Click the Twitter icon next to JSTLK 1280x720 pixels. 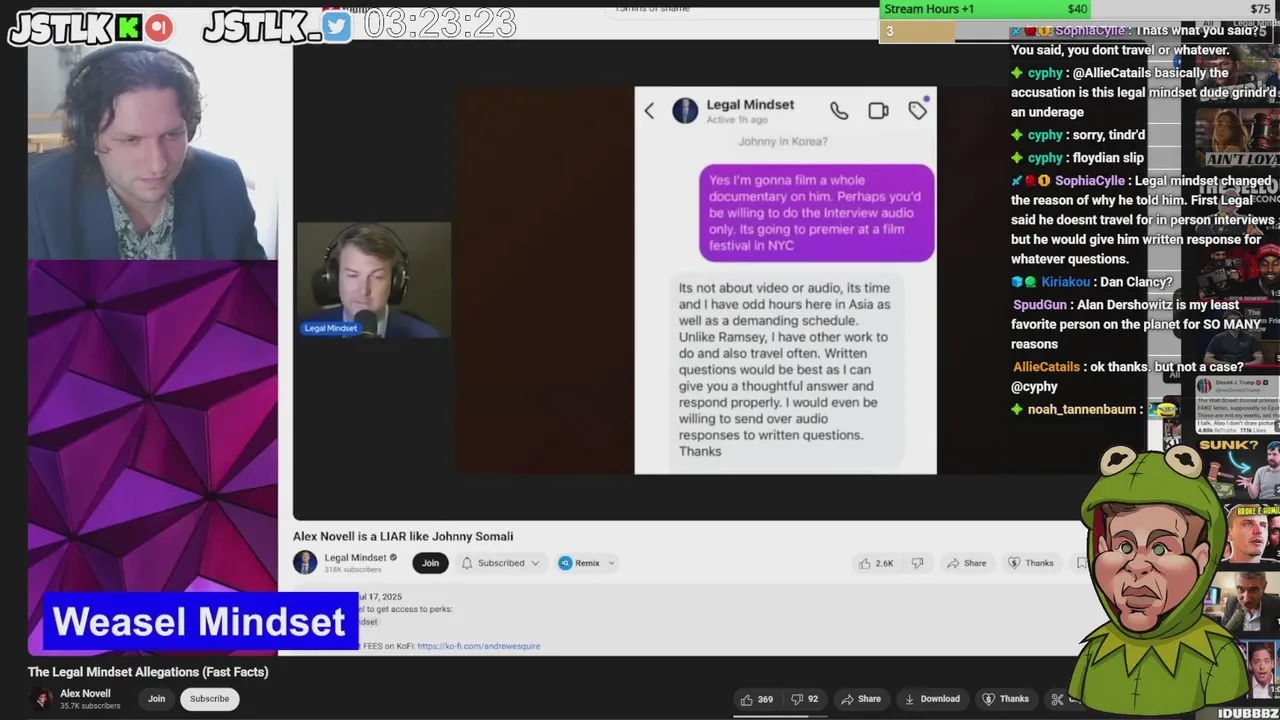pos(337,28)
